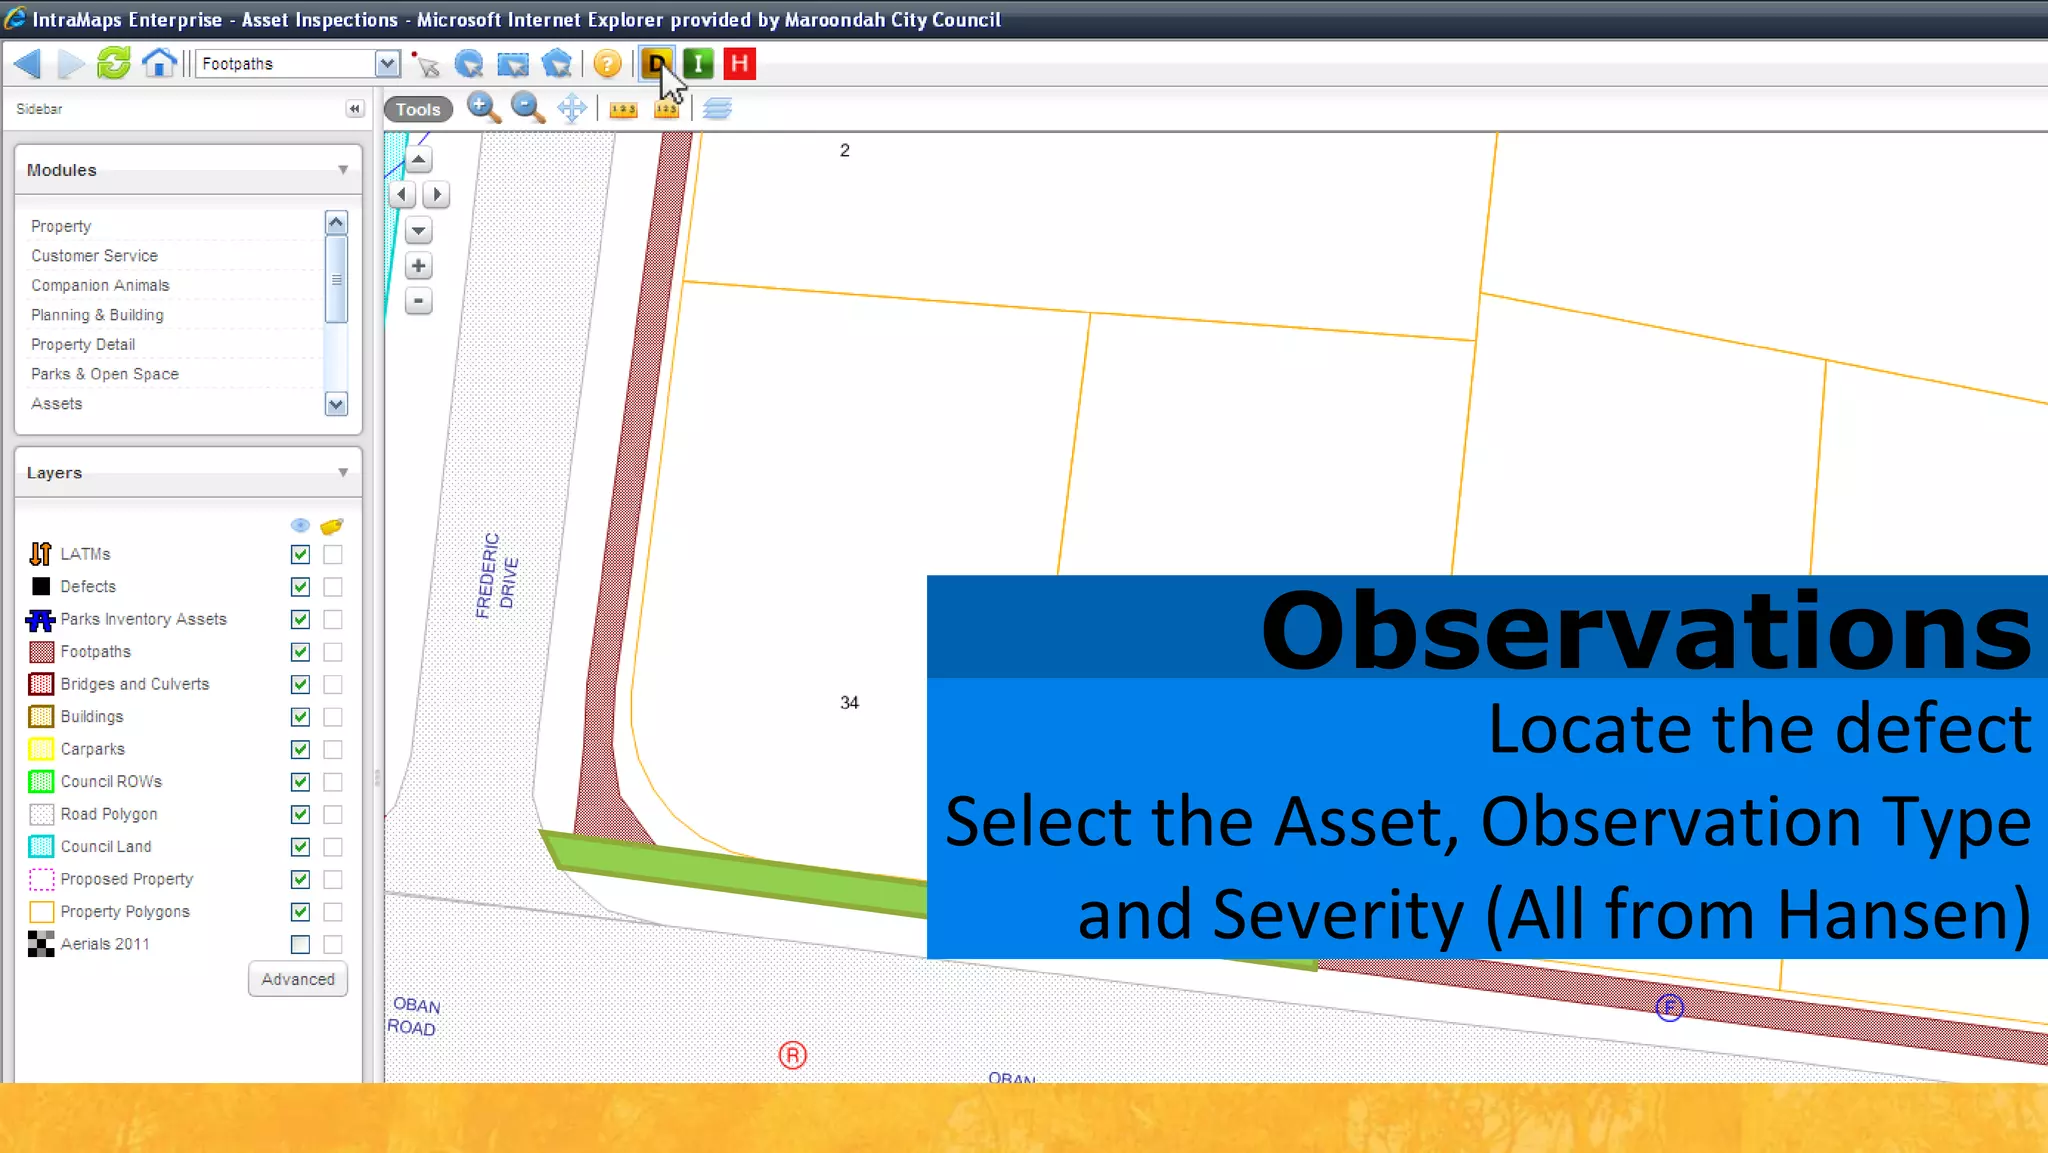The width and height of the screenshot is (2048, 1153).
Task: Open Help with the question mark icon
Action: point(607,64)
